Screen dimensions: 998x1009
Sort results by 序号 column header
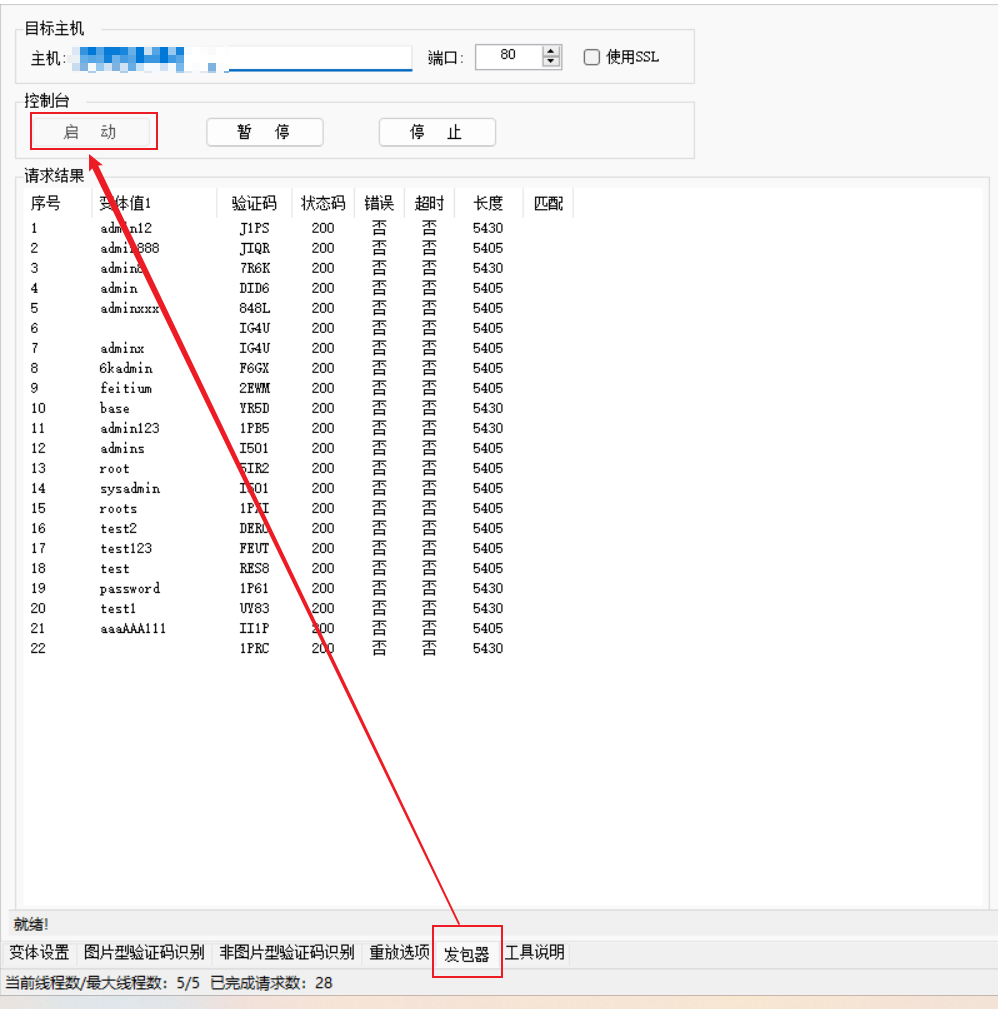[x=46, y=204]
